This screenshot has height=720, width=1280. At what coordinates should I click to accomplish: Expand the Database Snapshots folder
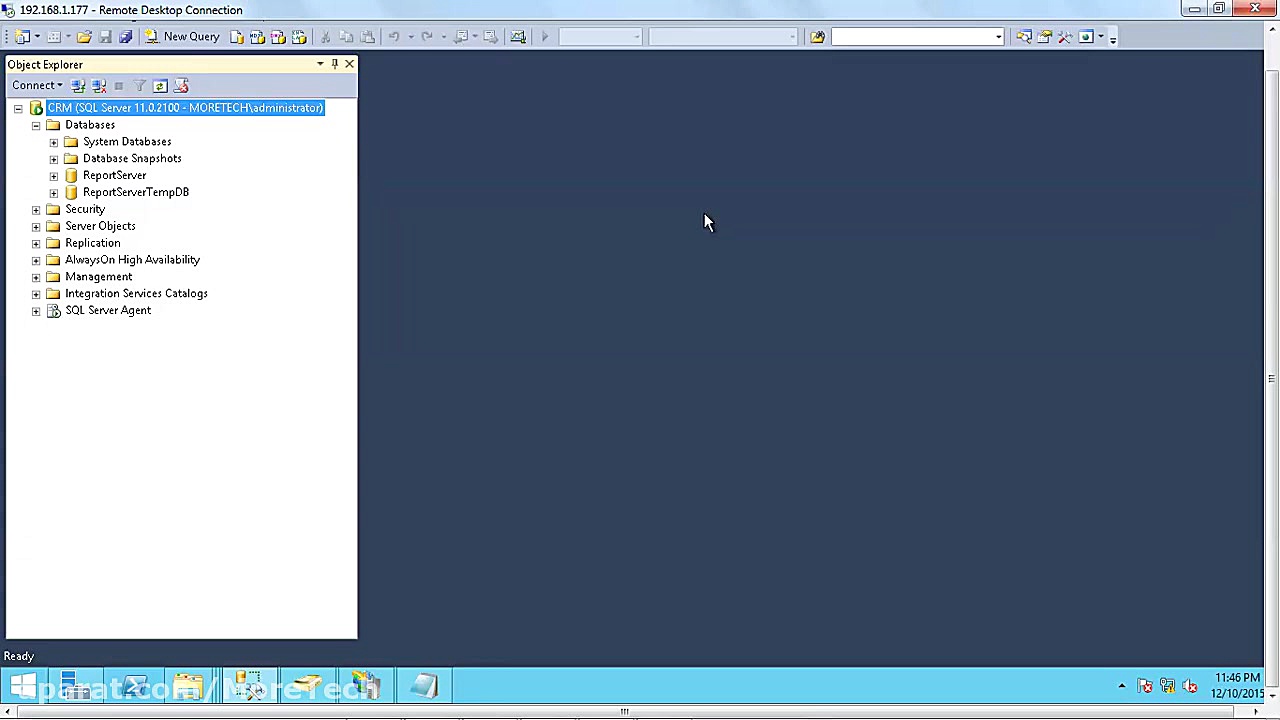coord(54,159)
